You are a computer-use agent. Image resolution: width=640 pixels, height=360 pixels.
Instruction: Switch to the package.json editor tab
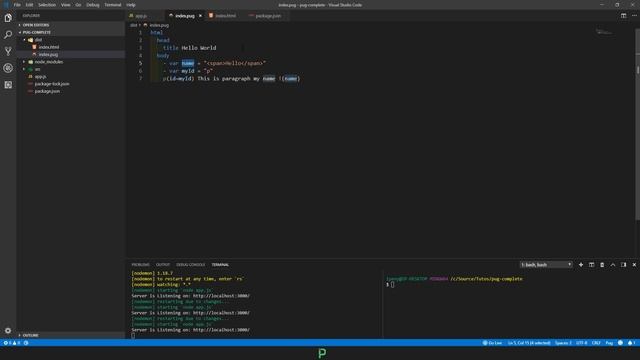point(268,16)
